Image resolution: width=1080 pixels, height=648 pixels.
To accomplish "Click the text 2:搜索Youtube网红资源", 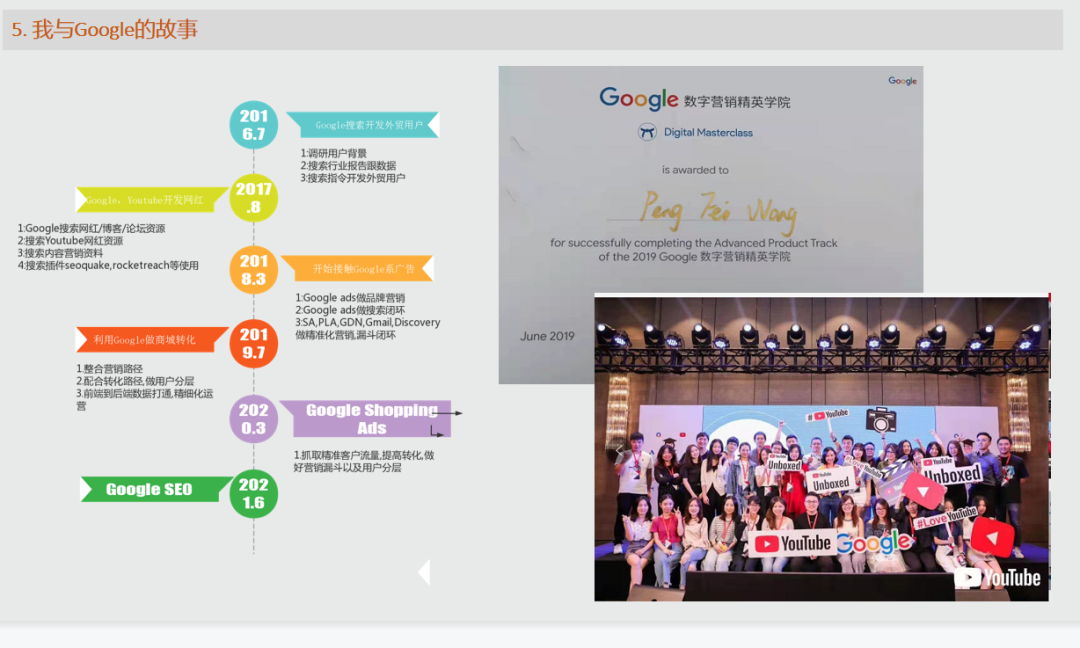I will pyautogui.click(x=70, y=240).
